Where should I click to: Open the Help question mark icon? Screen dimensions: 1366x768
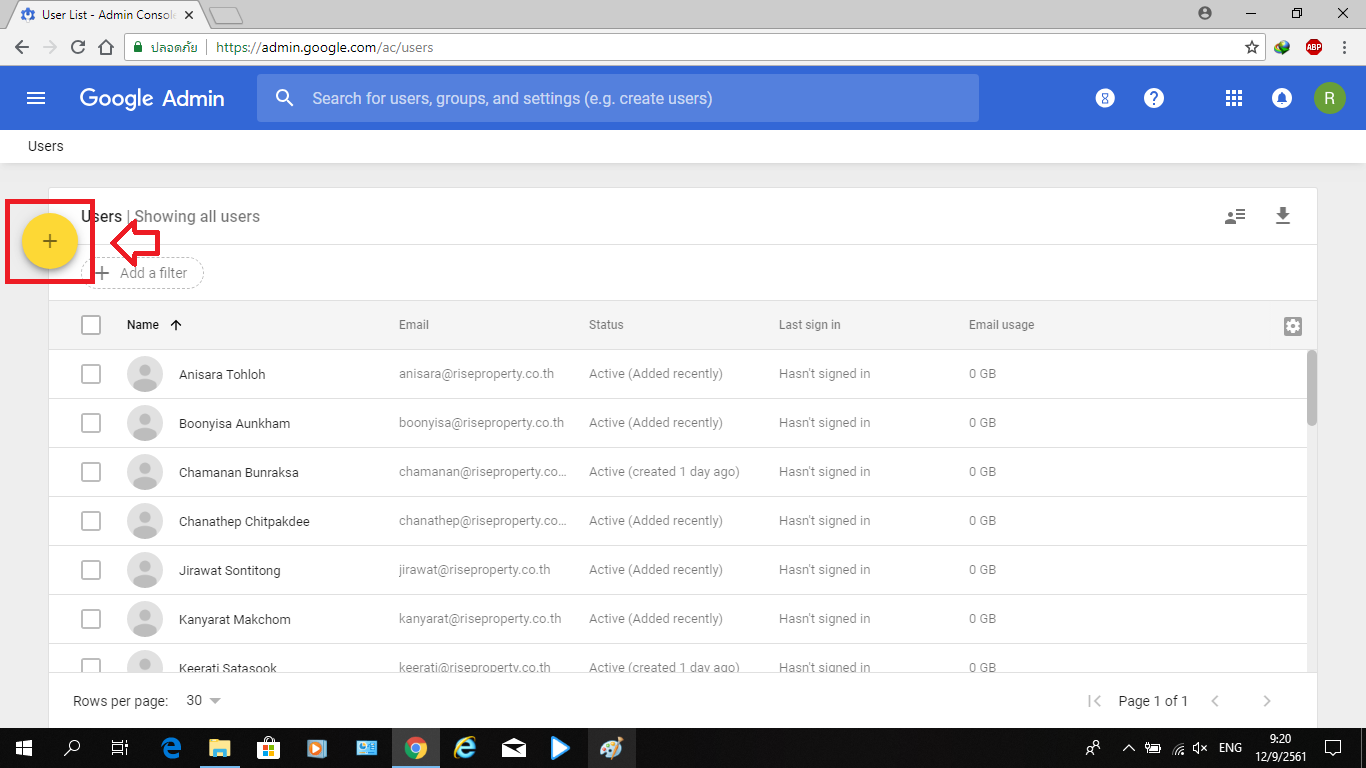pos(1154,98)
